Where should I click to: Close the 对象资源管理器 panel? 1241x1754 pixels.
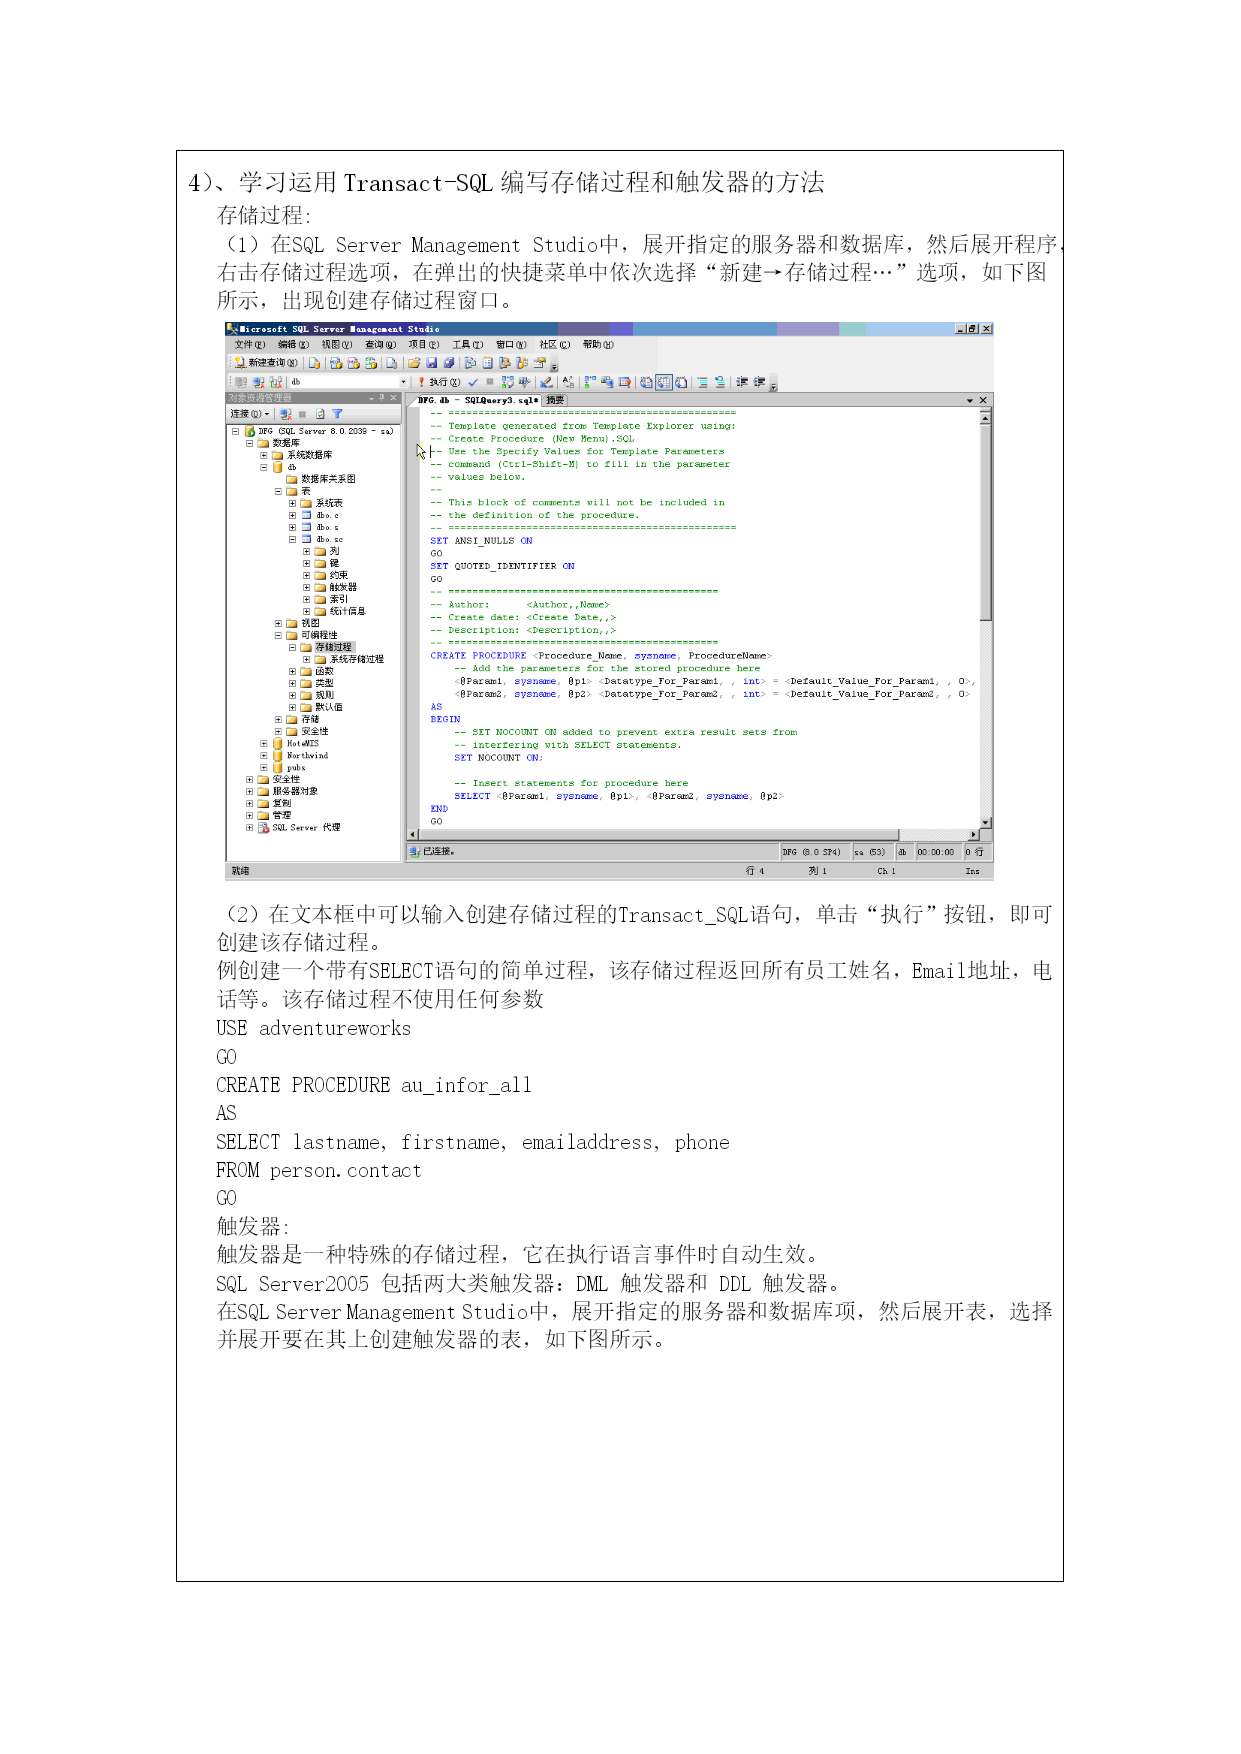coord(394,398)
